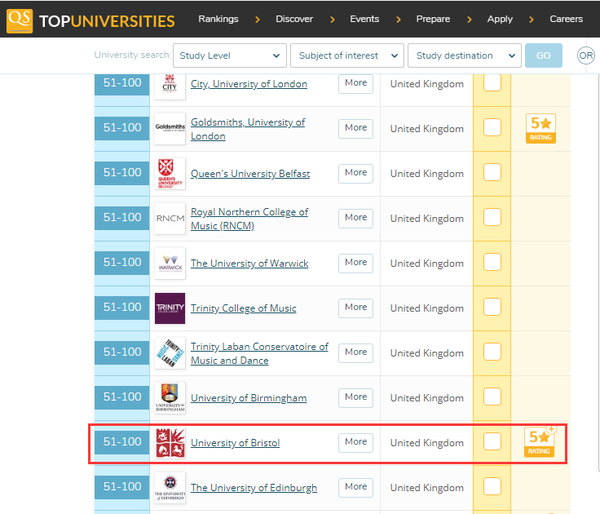
Task: Expand More for Trinity Laban Conservatoire
Action: (356, 352)
